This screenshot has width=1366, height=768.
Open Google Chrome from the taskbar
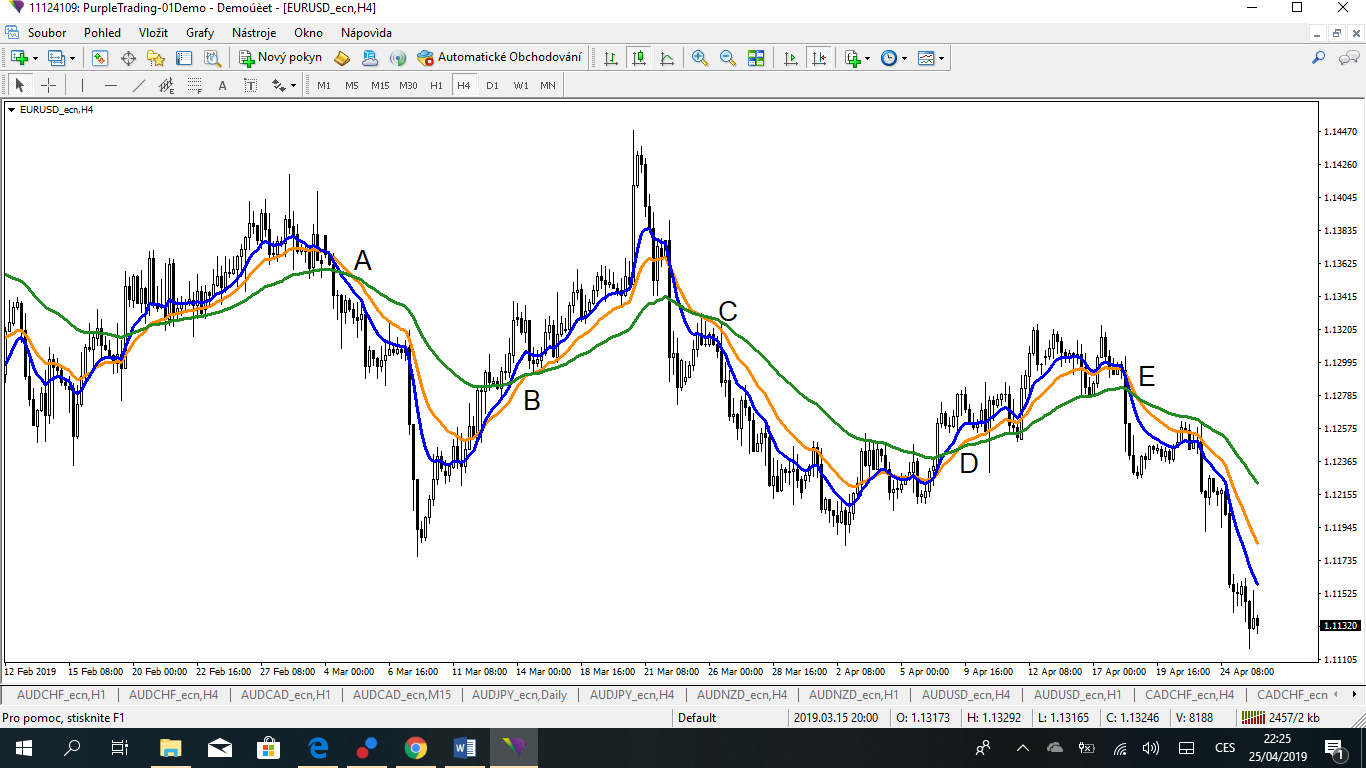416,747
